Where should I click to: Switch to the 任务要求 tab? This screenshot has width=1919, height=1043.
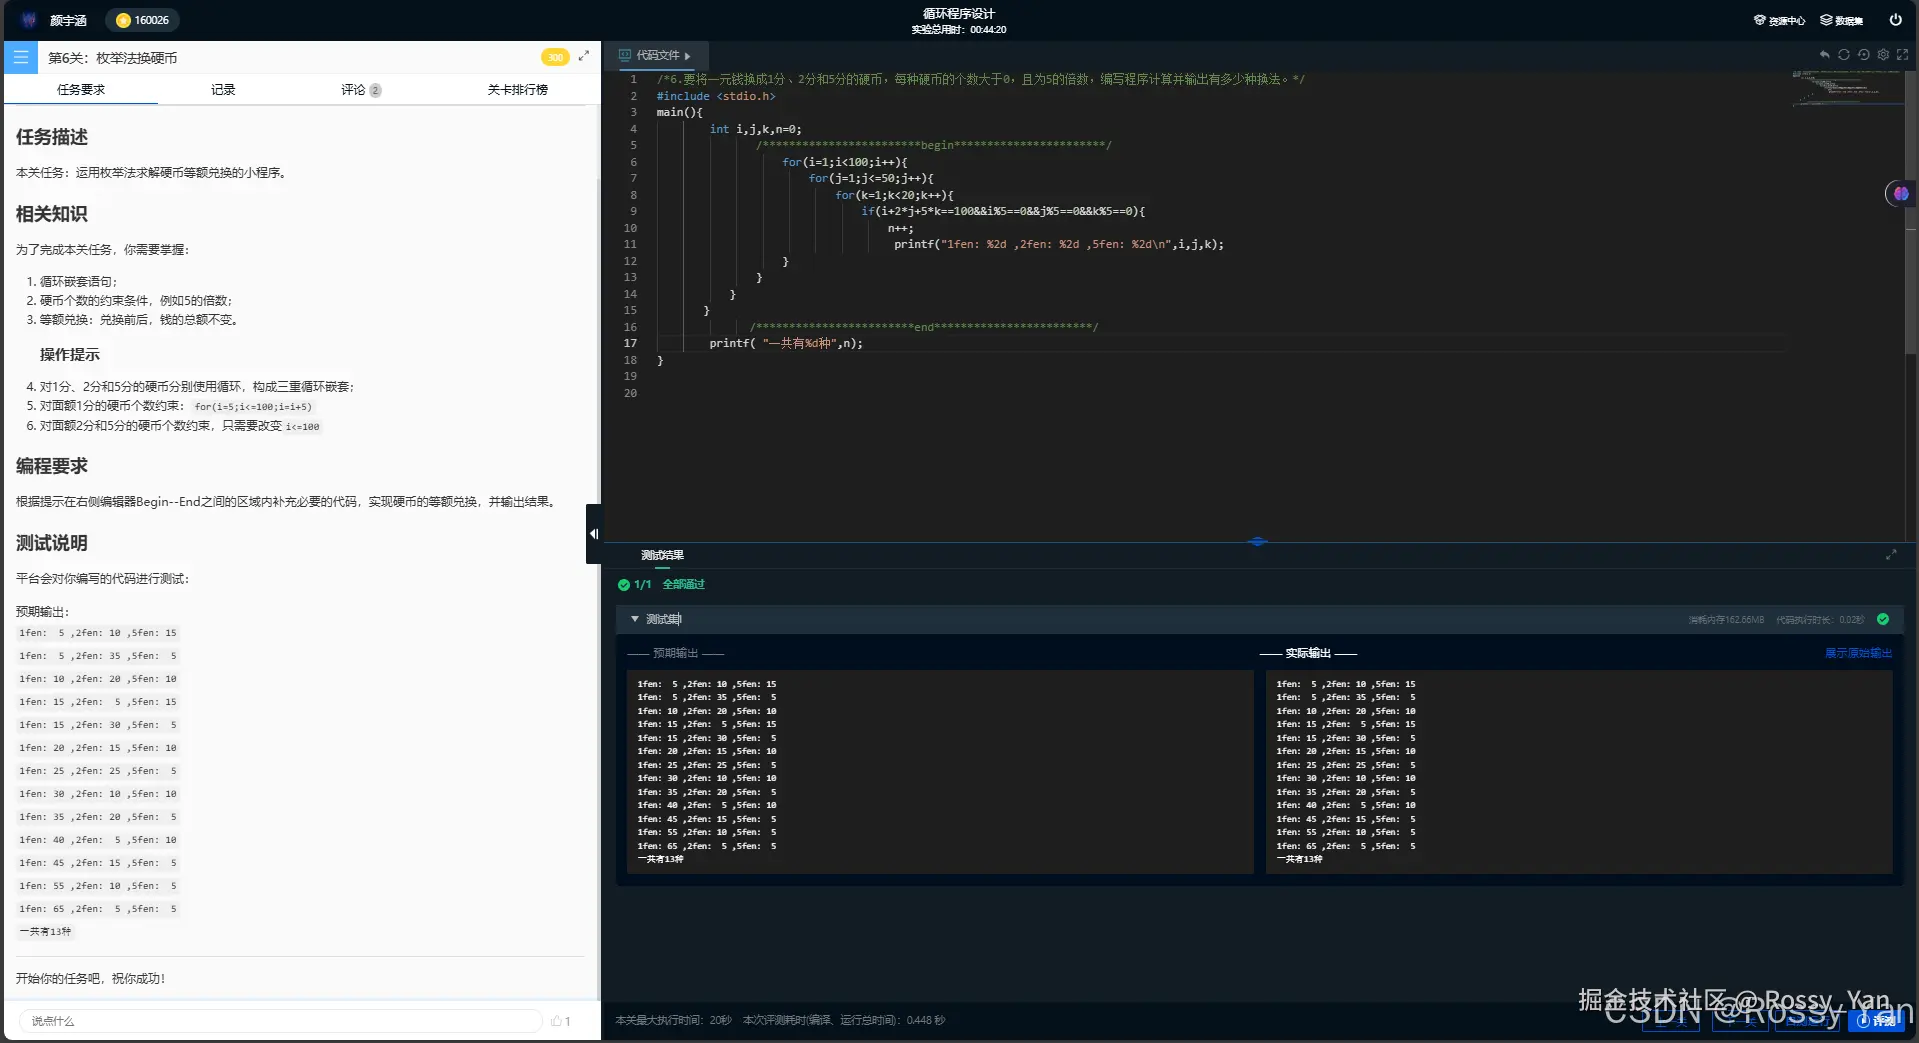tap(81, 89)
